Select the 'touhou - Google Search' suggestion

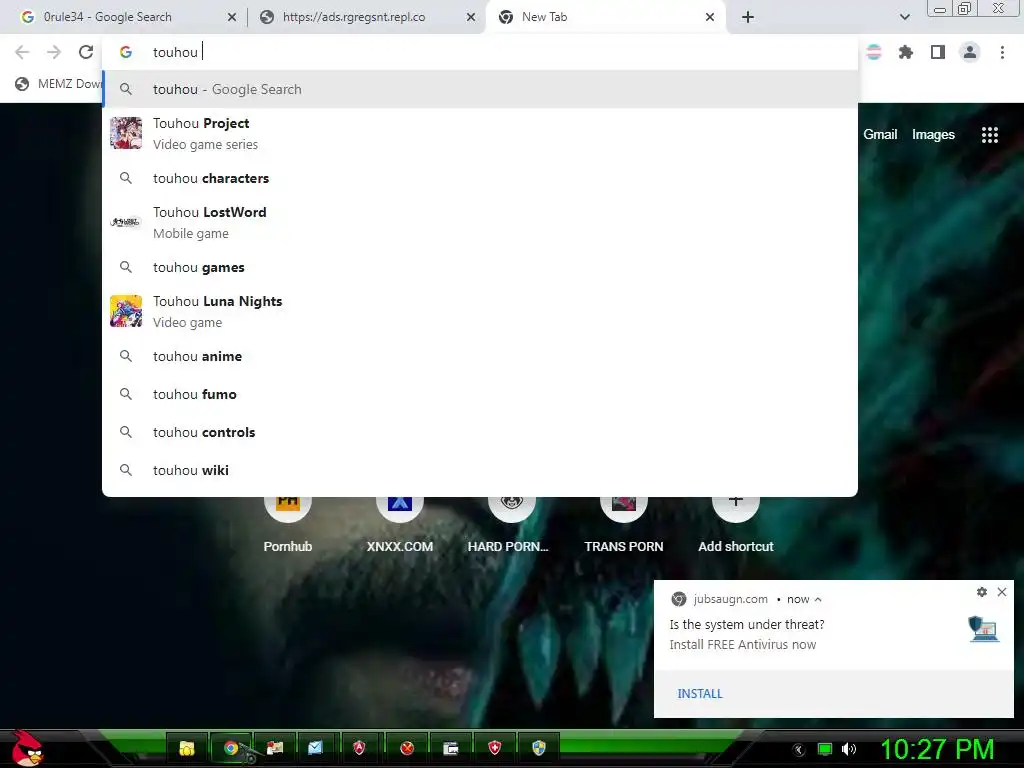tap(480, 89)
